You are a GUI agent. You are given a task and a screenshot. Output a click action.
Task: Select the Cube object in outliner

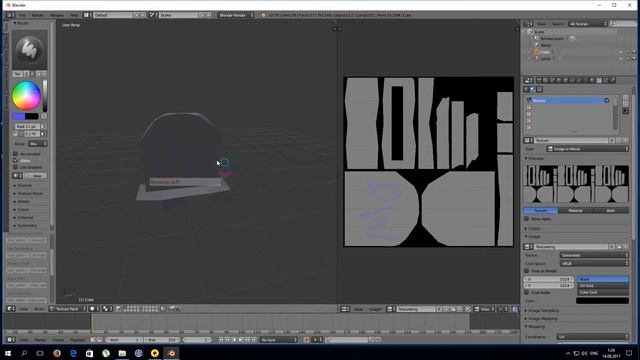tap(545, 52)
